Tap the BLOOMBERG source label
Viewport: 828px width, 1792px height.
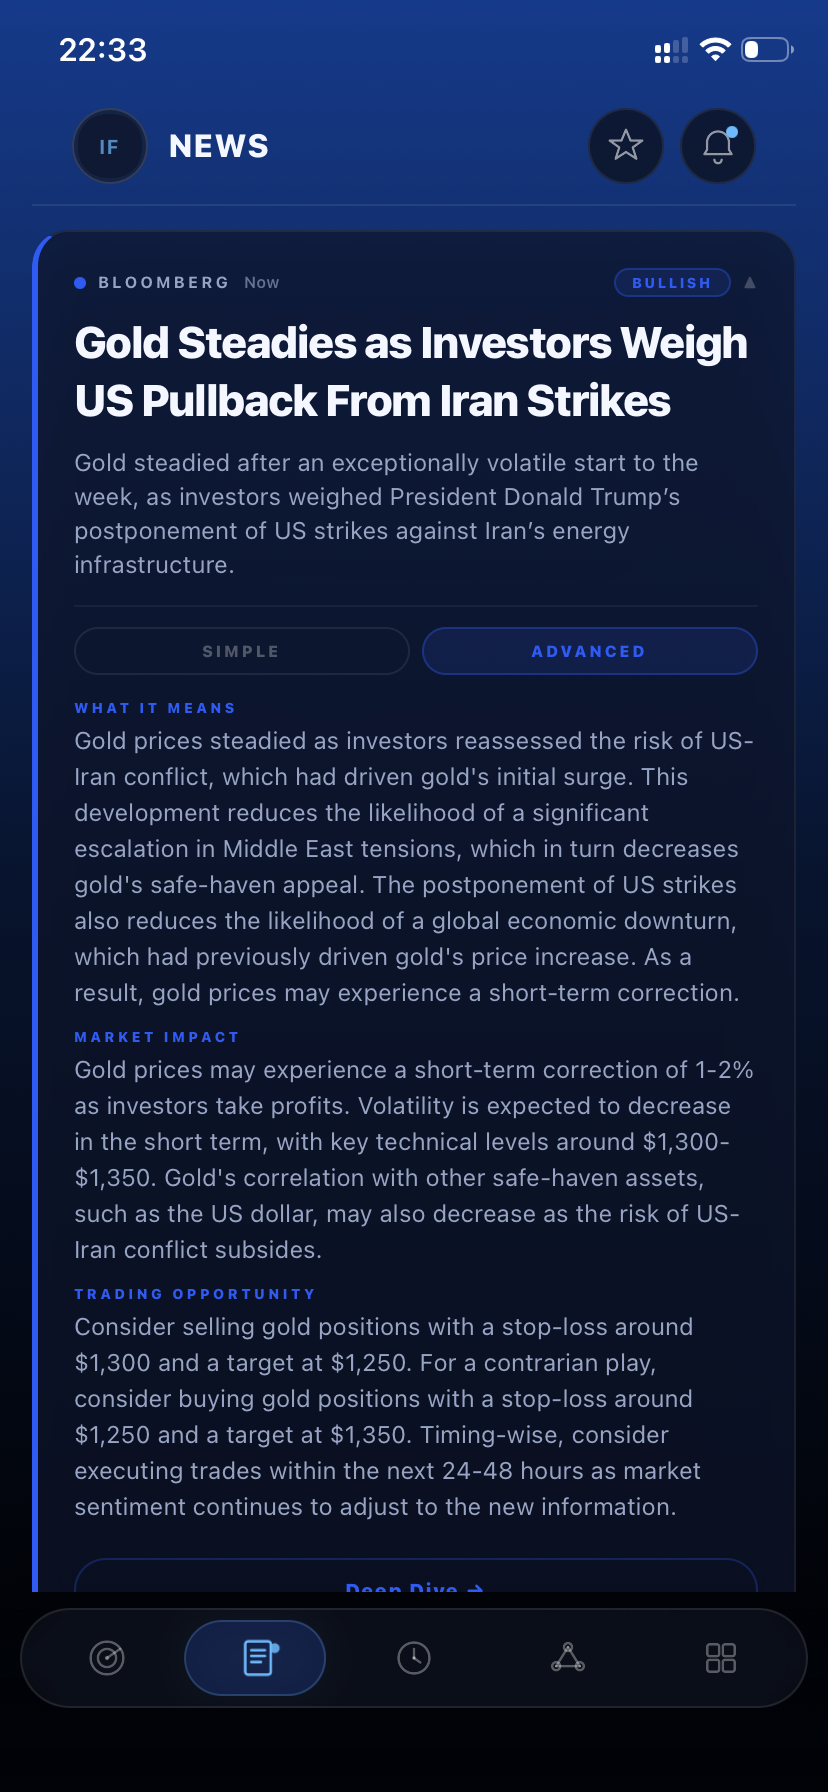165,283
